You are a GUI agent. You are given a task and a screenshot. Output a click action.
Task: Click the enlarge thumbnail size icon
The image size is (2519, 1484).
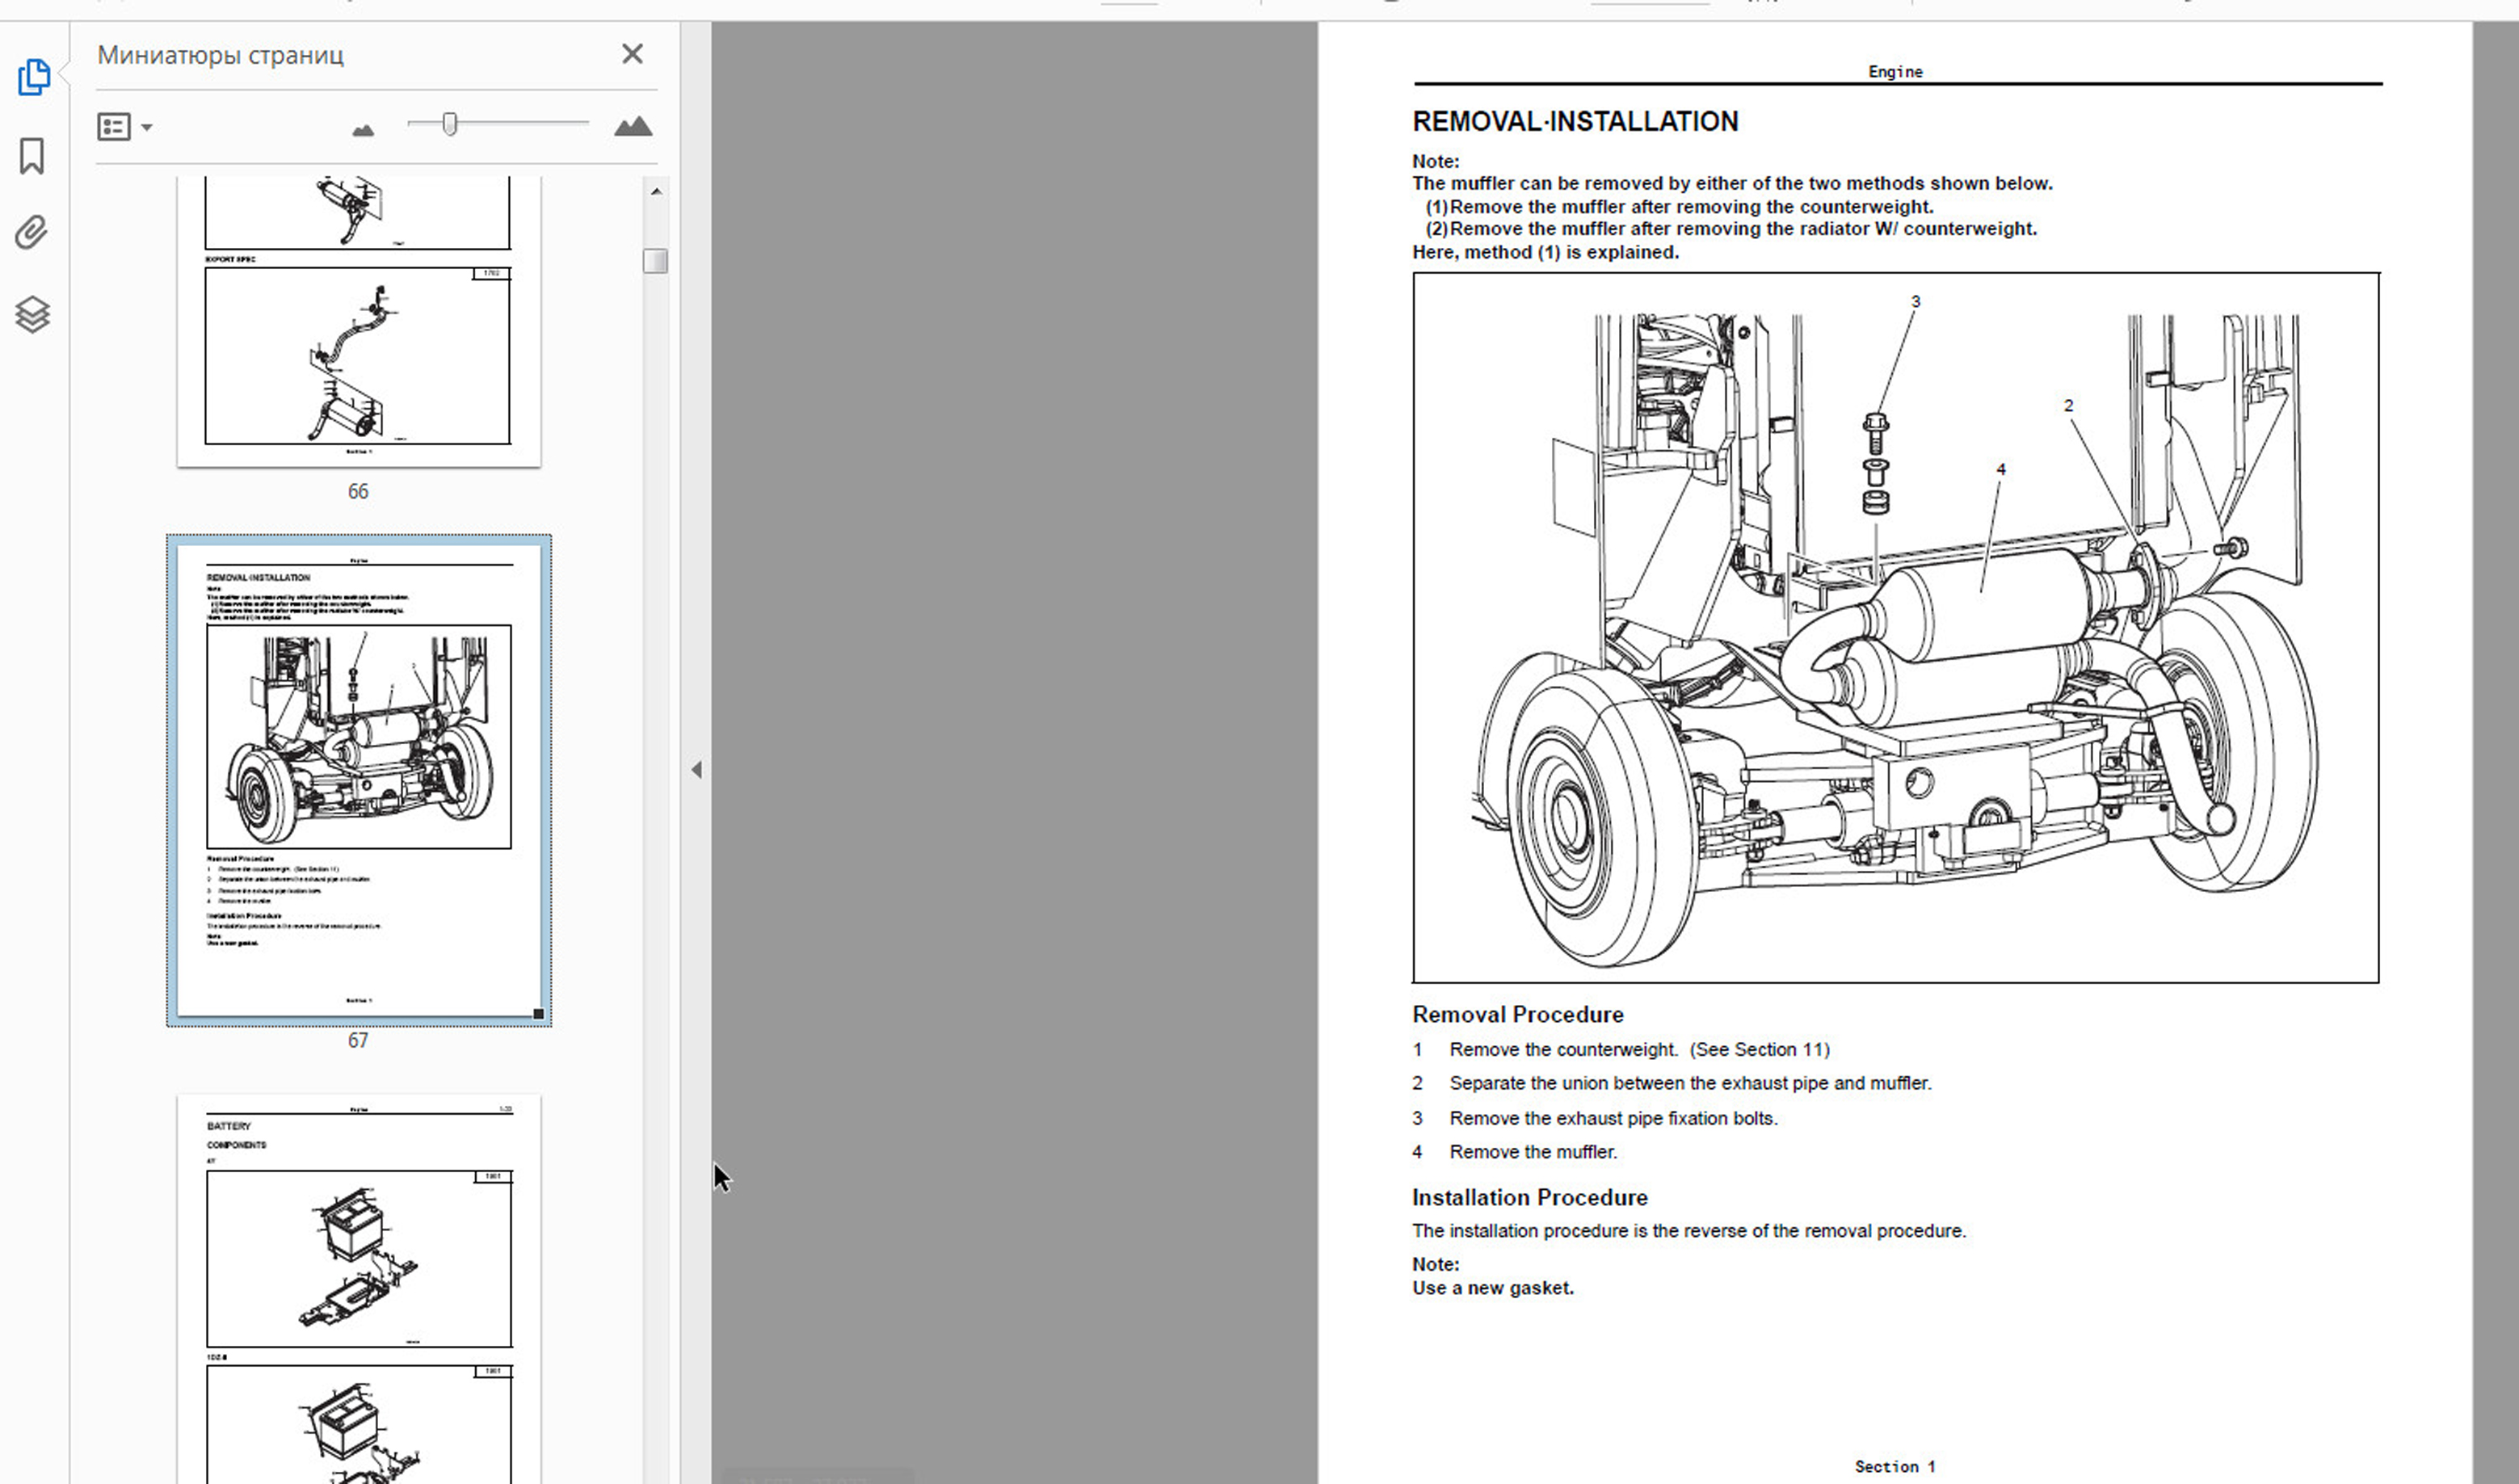pyautogui.click(x=632, y=126)
